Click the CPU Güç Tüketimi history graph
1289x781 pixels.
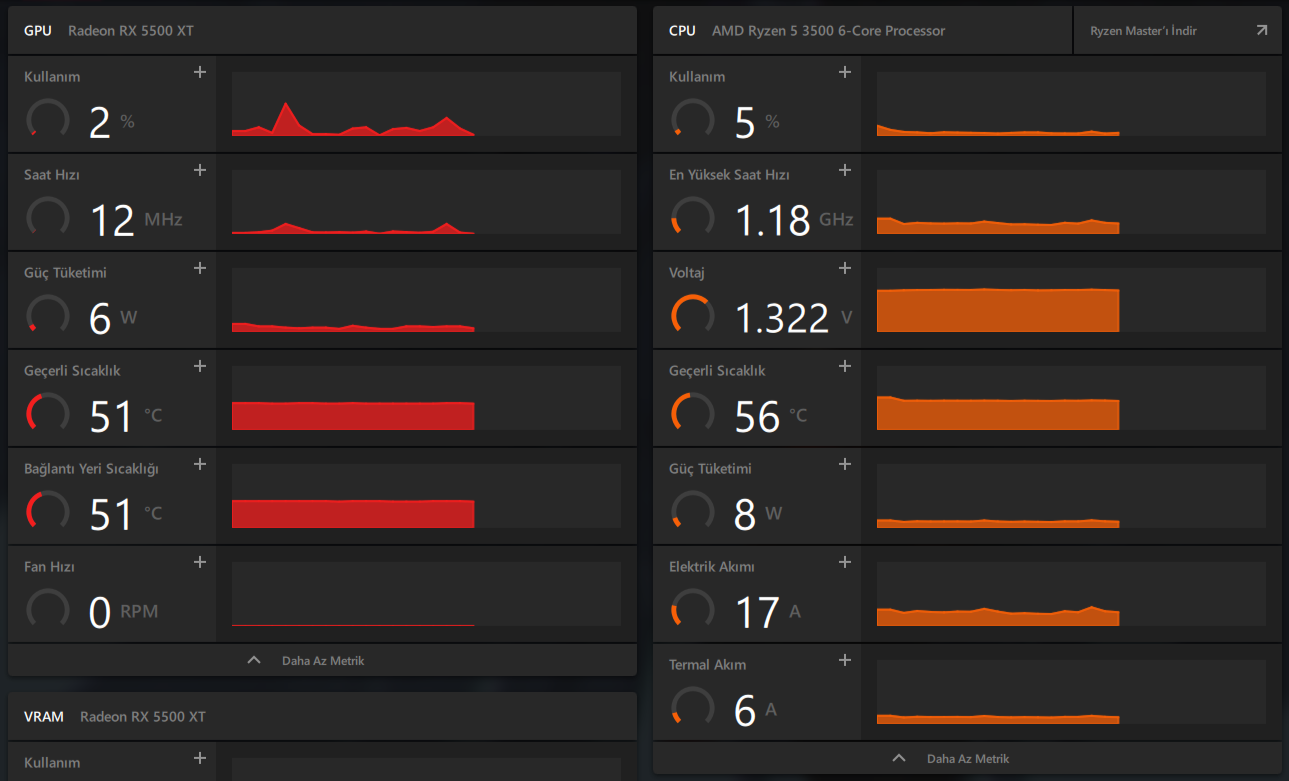click(1071, 496)
